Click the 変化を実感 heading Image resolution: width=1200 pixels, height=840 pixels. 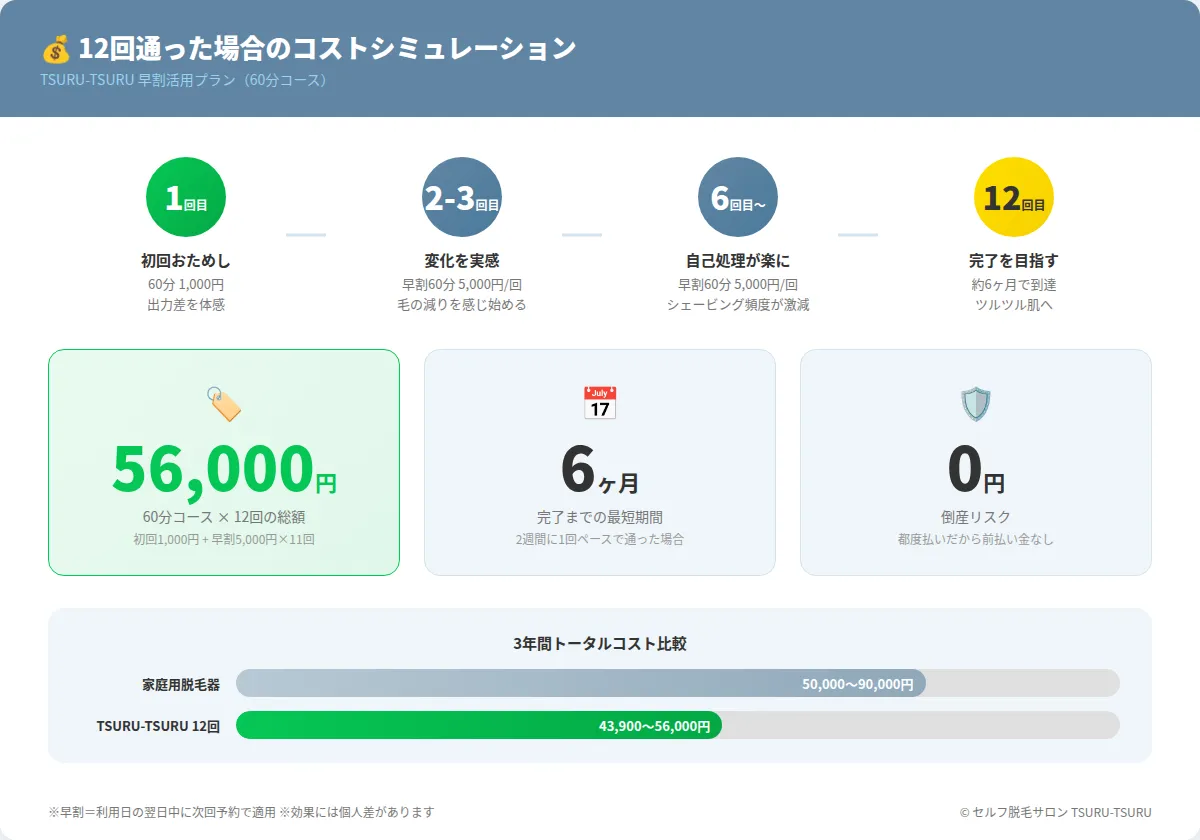462,261
